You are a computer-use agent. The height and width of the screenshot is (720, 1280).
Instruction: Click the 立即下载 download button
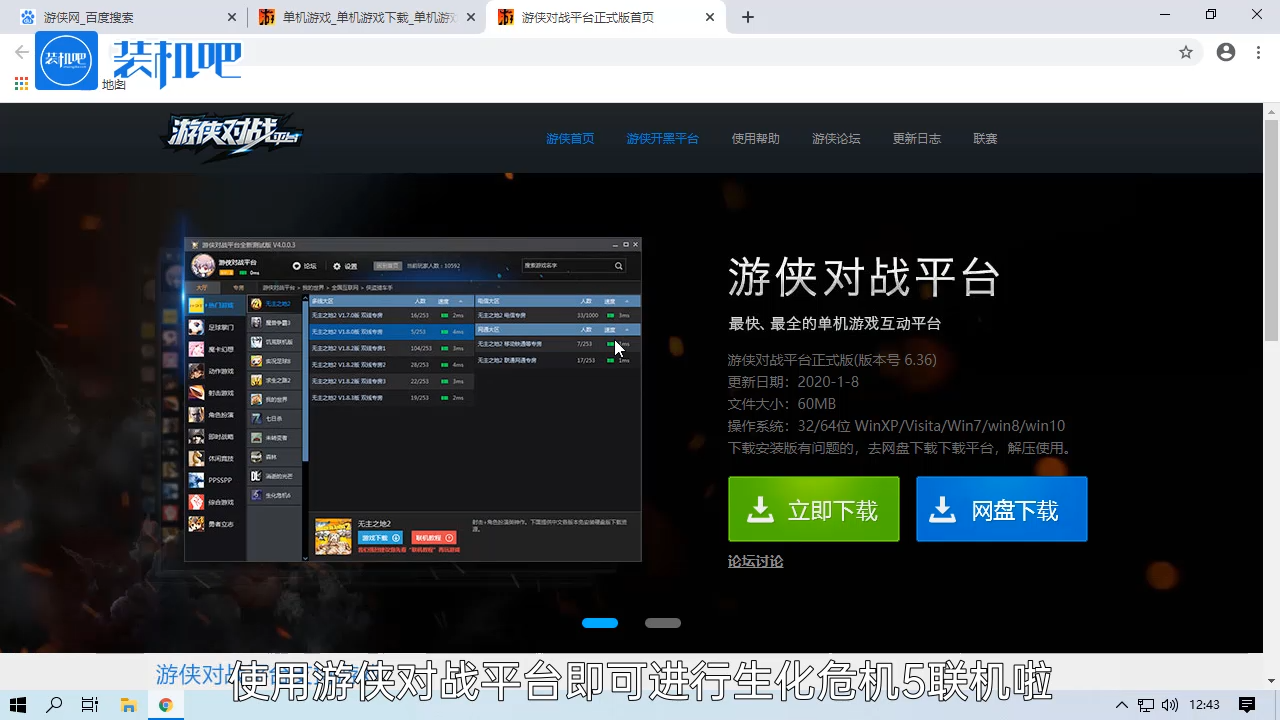(813, 509)
